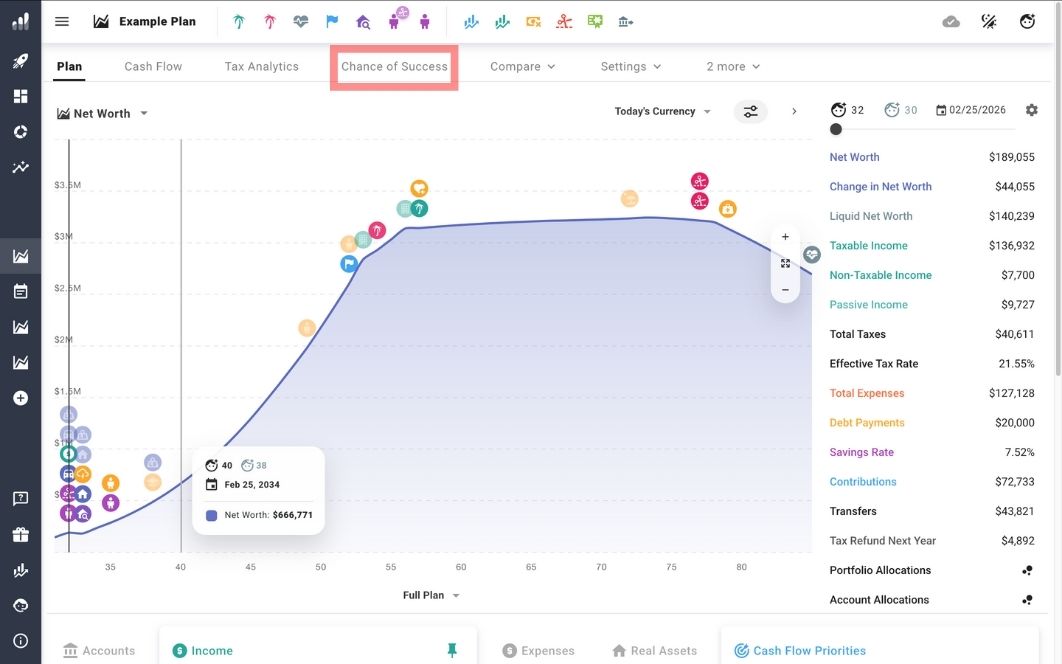Expand the Full Plan range dropdown
The width and height of the screenshot is (1062, 664).
pyautogui.click(x=431, y=595)
